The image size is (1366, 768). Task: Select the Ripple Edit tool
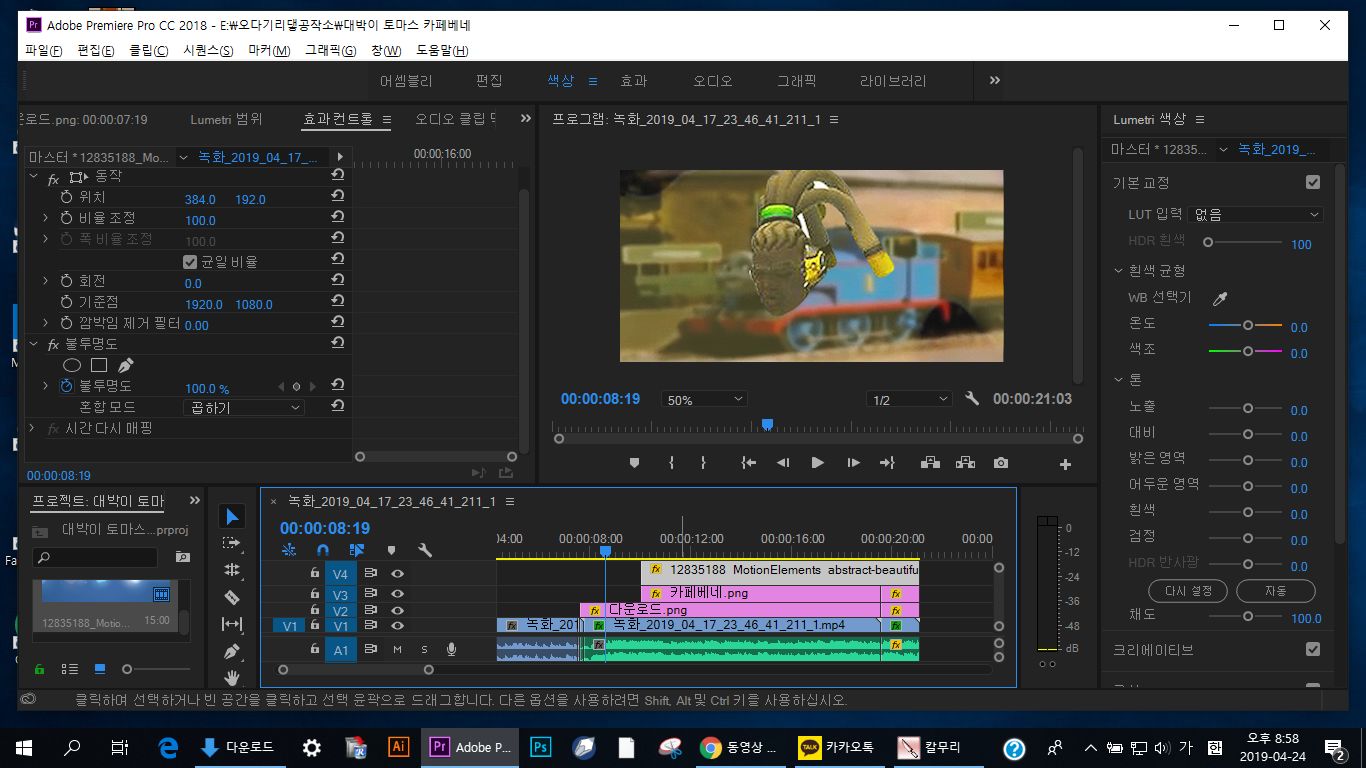tap(232, 570)
